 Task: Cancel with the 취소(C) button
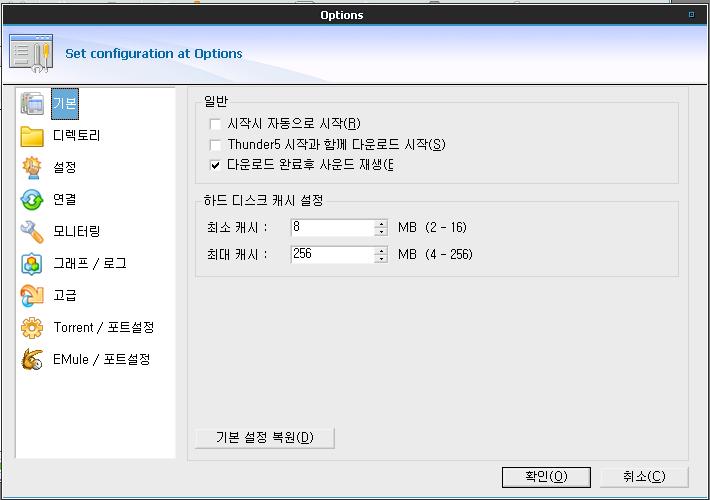coord(644,477)
